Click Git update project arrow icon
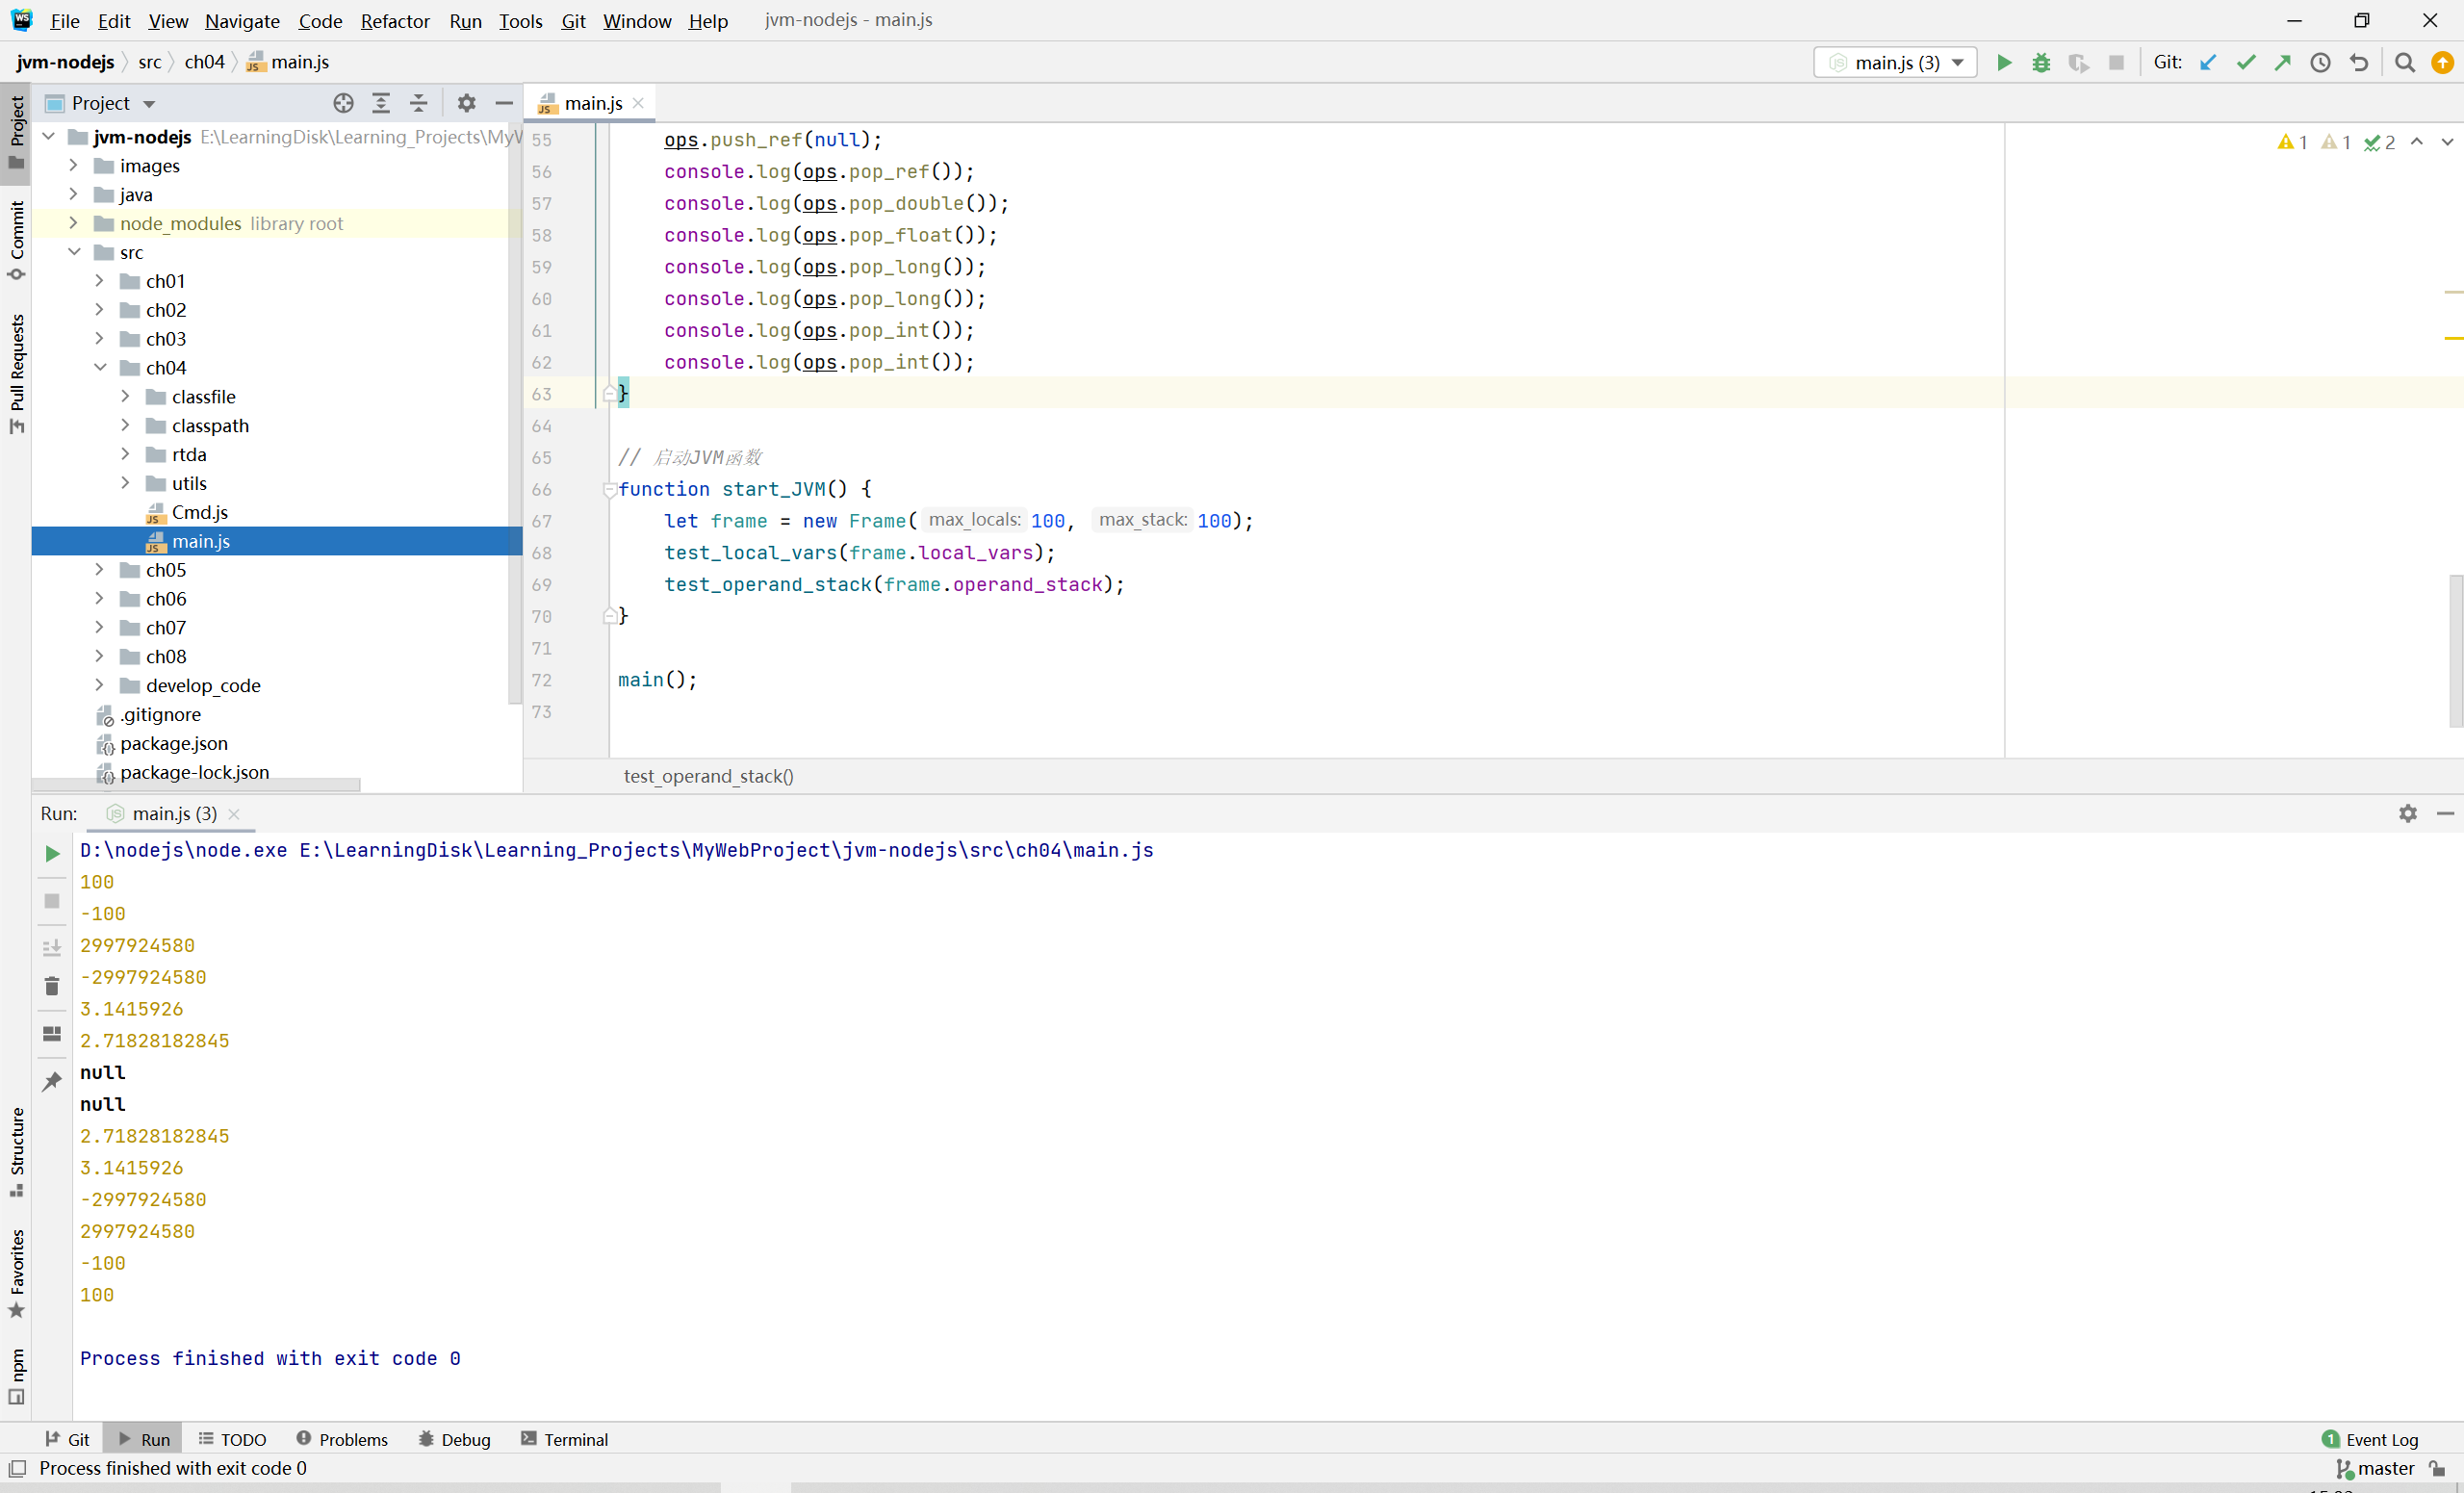The image size is (2464, 1493). (x=2208, y=62)
